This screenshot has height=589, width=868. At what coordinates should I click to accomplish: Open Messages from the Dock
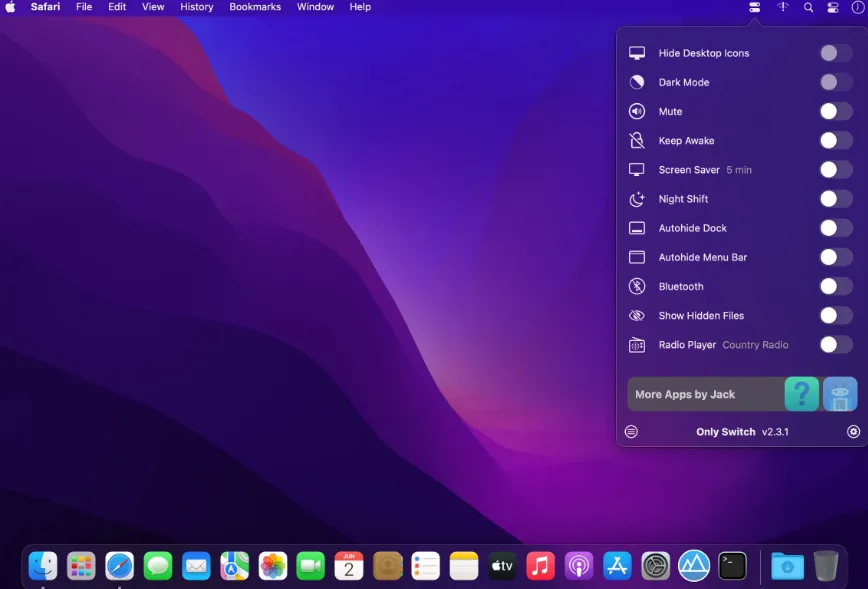point(158,566)
